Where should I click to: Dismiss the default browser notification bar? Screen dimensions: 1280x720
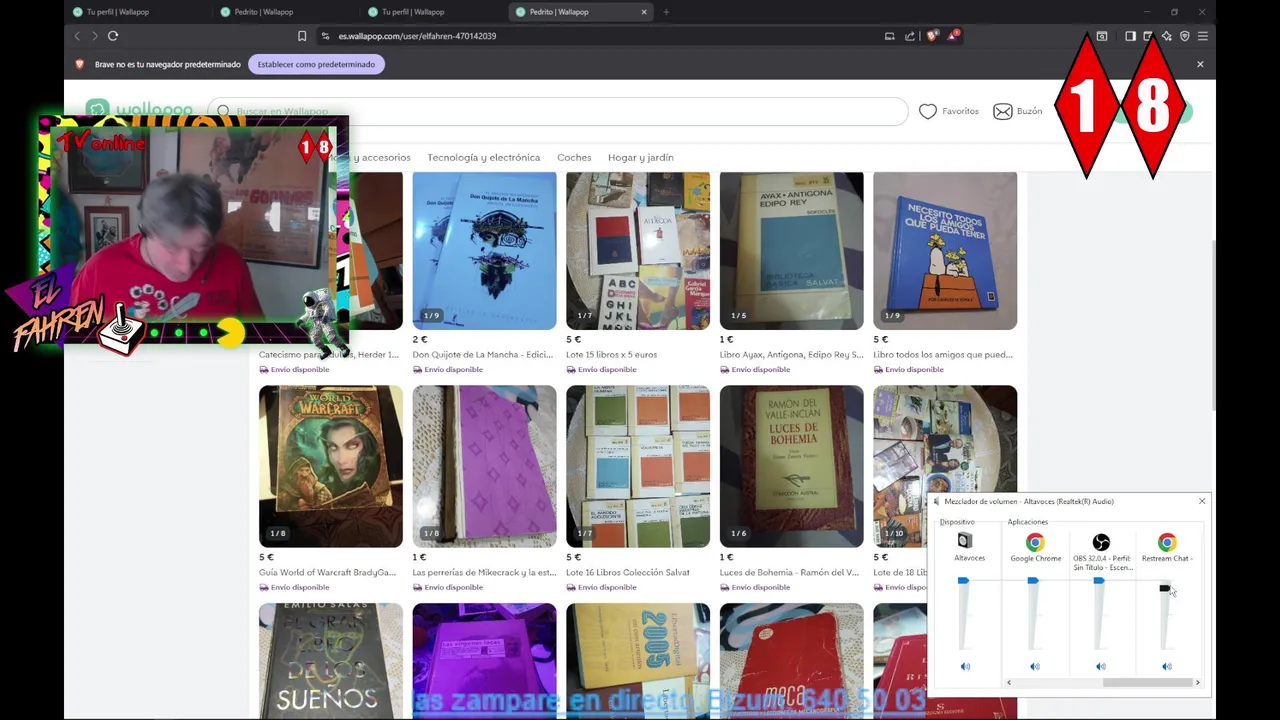click(1200, 64)
